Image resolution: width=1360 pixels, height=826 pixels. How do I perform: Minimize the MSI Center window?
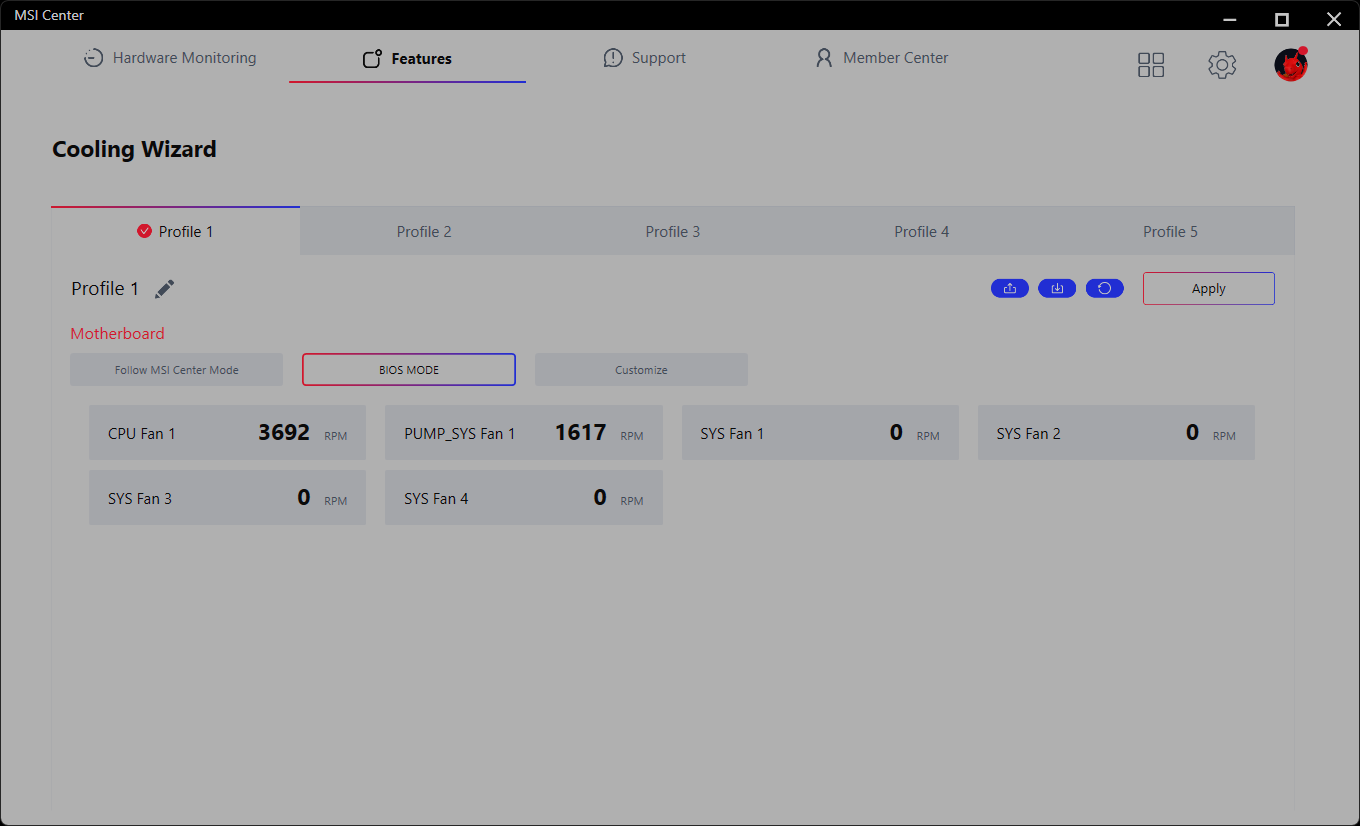(x=1231, y=19)
